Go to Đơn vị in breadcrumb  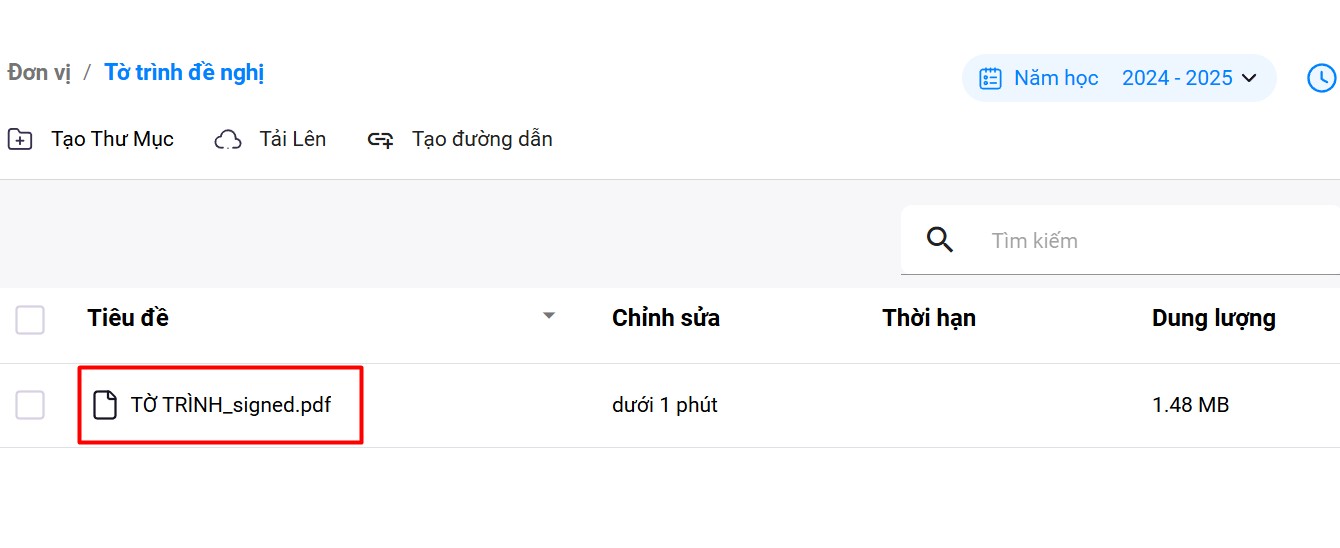(x=39, y=73)
